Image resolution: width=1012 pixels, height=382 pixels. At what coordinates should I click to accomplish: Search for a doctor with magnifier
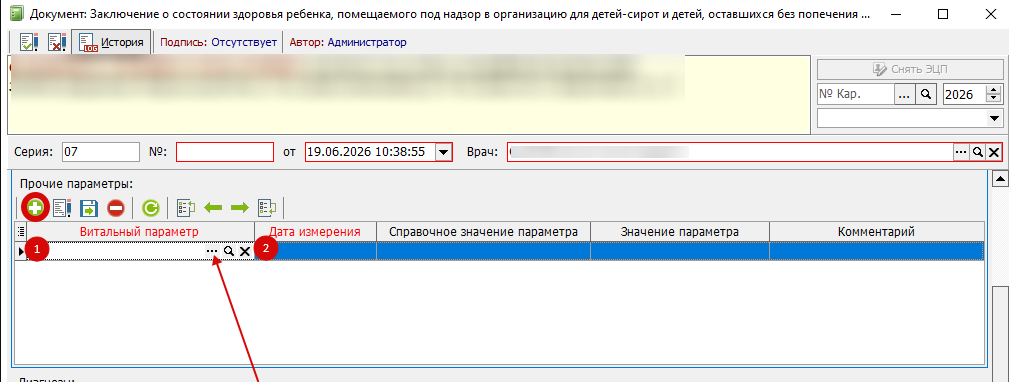(x=978, y=152)
